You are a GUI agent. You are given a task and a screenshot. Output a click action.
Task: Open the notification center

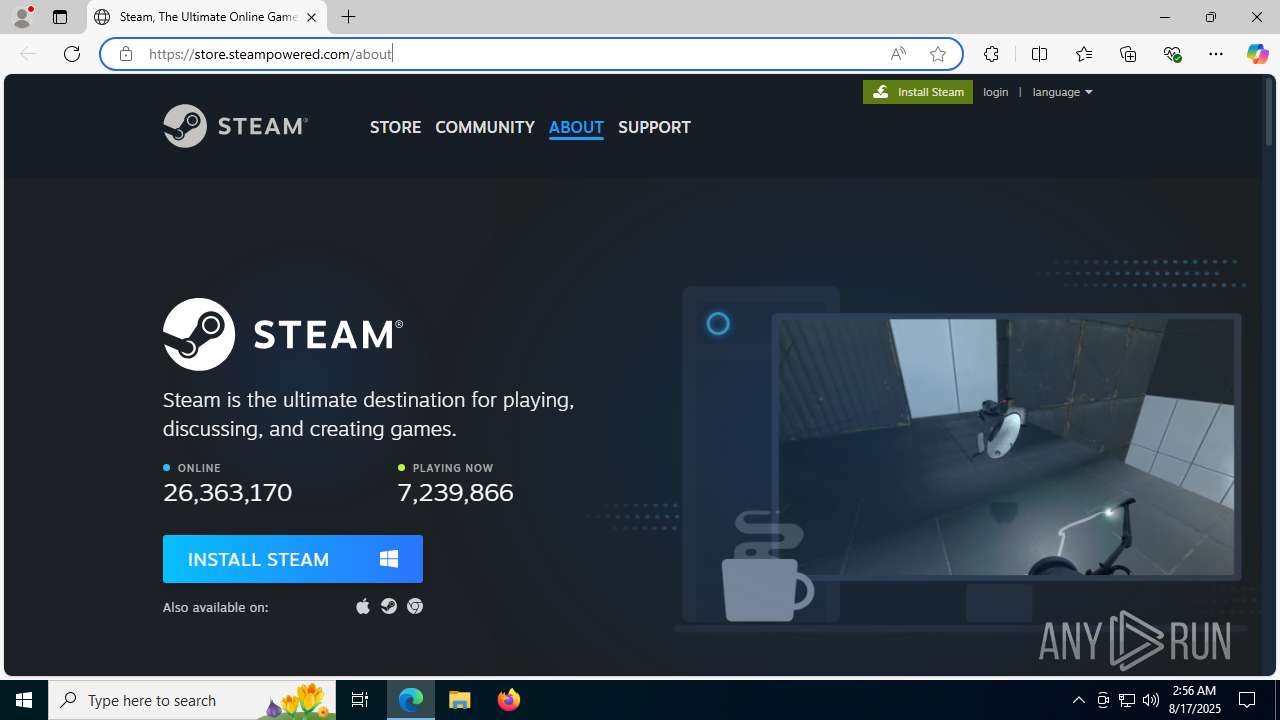click(1248, 700)
